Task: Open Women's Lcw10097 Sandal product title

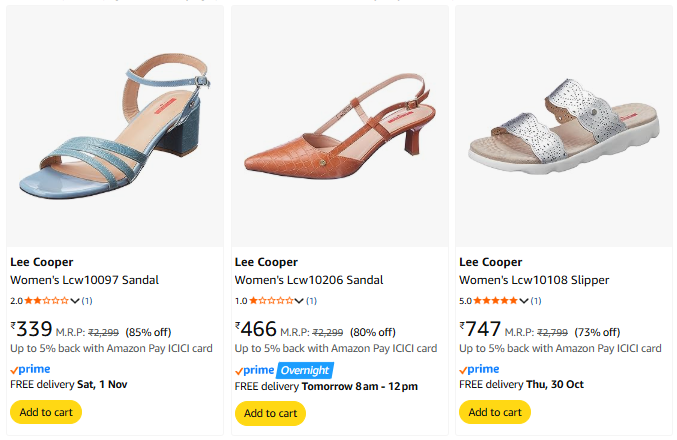Action: point(84,280)
